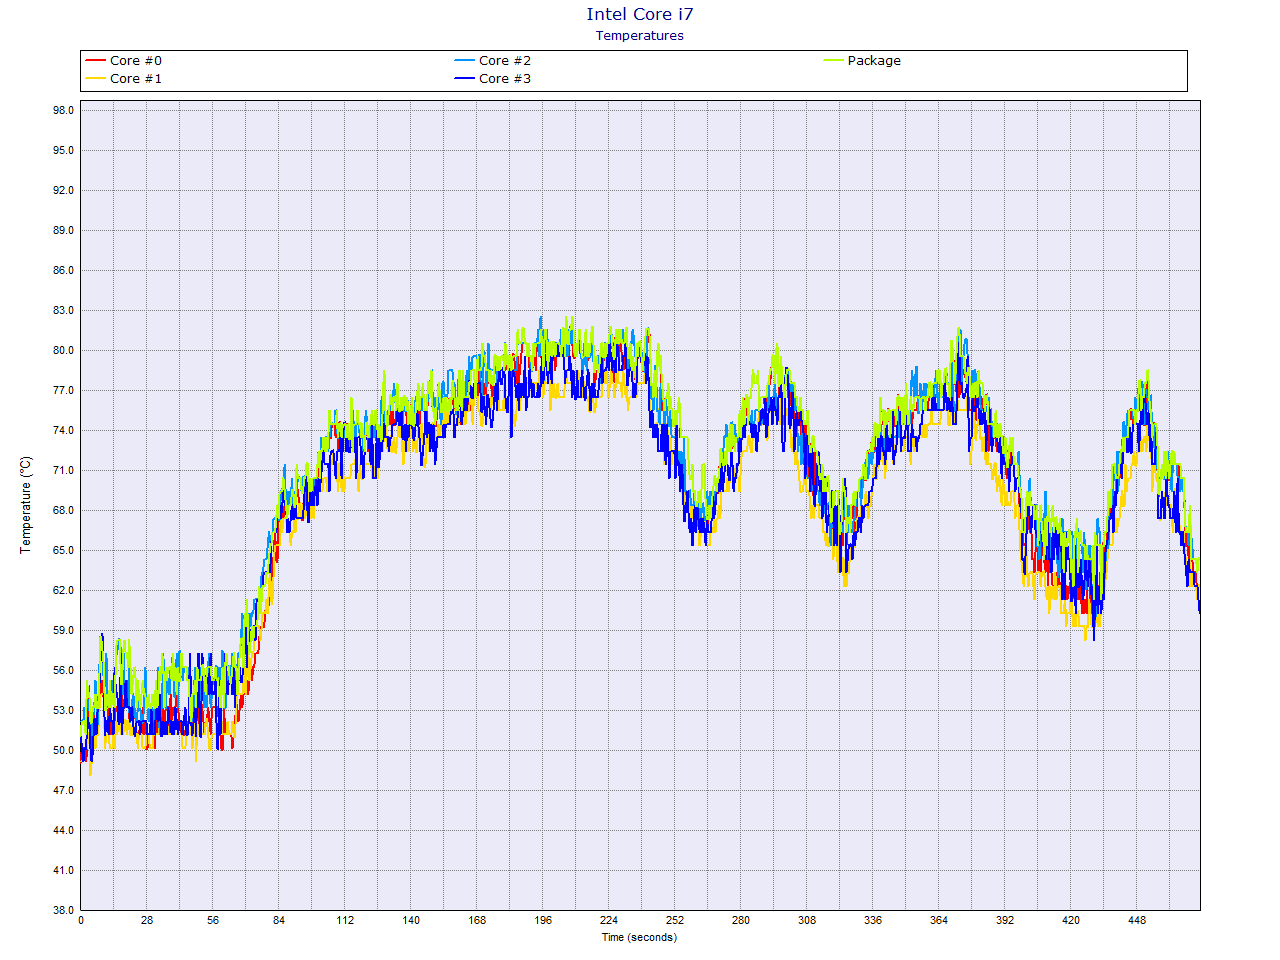The height and width of the screenshot is (960, 1280).
Task: Click the 71.0 value on temperature axis
Action: click(64, 471)
